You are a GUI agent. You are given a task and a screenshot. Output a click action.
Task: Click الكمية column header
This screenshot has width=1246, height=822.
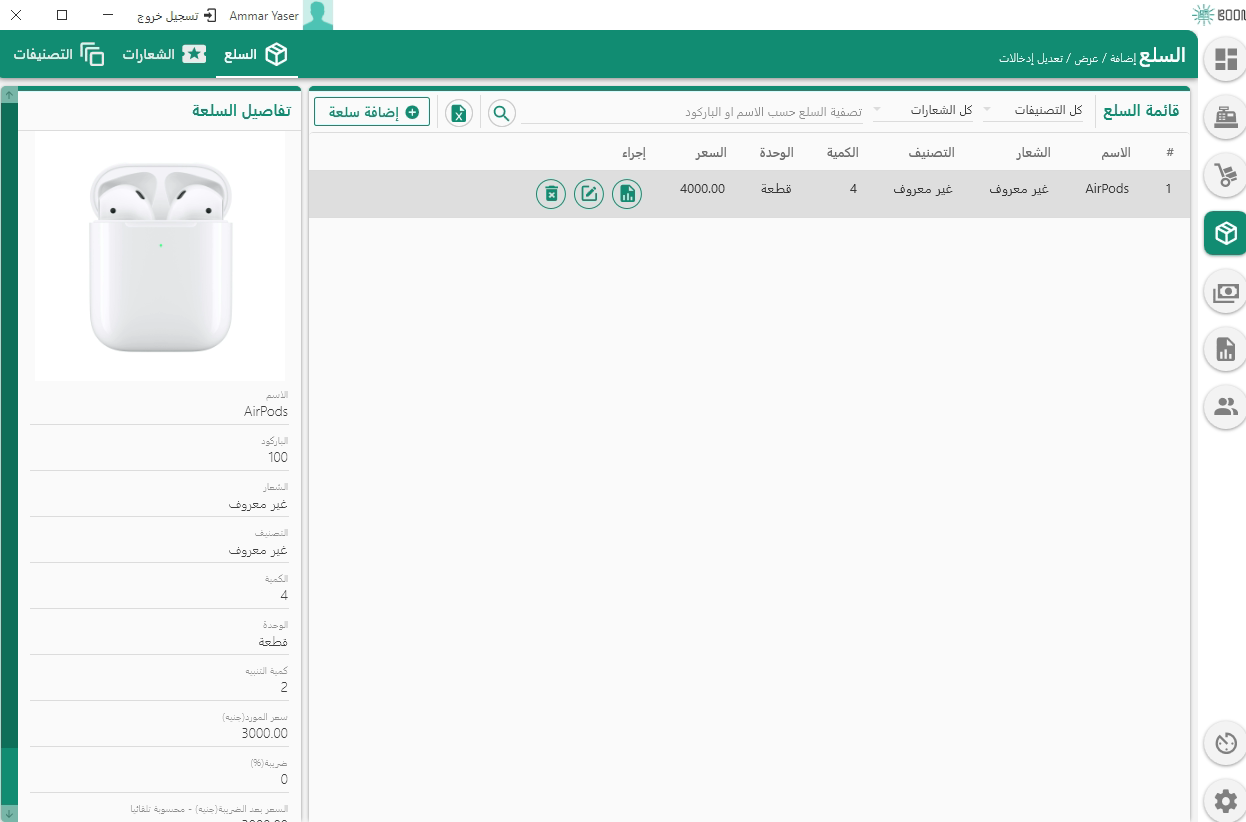(843, 153)
